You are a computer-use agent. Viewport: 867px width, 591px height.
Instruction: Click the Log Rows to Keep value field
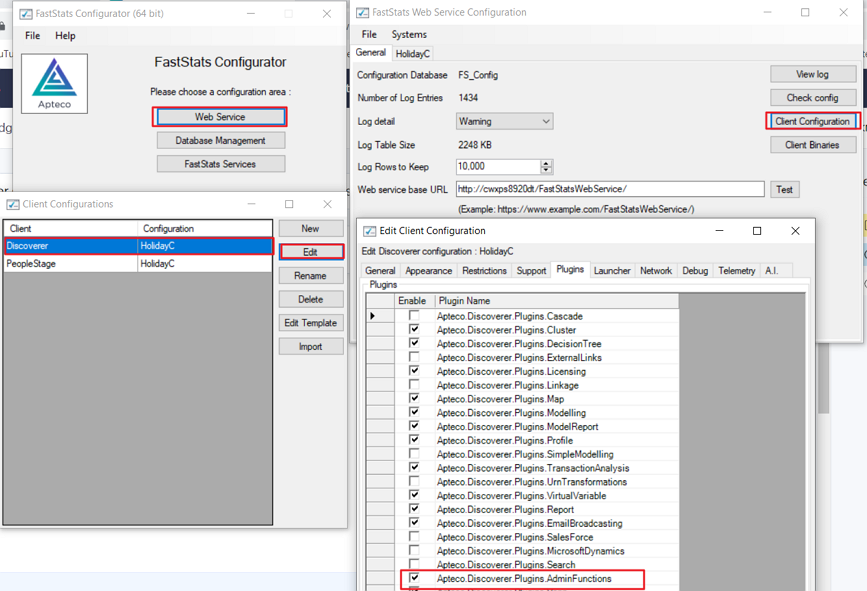pyautogui.click(x=498, y=166)
